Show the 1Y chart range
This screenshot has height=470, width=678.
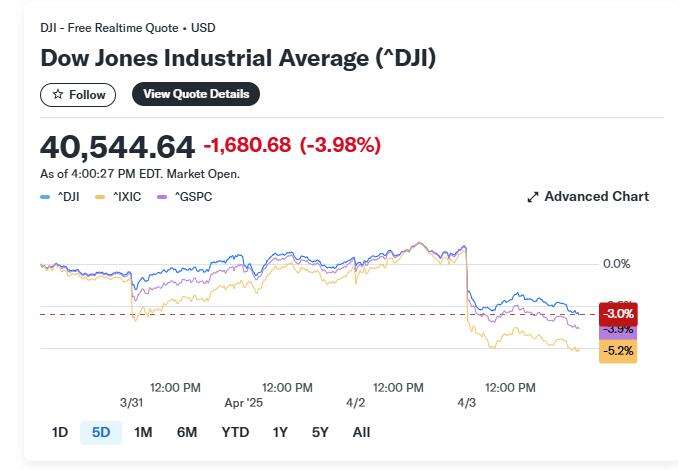click(x=280, y=432)
